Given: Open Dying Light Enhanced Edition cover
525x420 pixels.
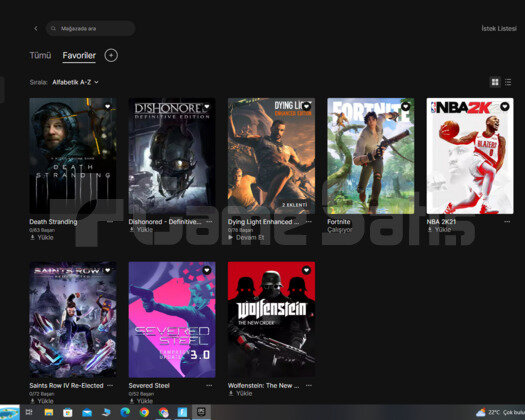Looking at the screenshot, I should pyautogui.click(x=271, y=156).
